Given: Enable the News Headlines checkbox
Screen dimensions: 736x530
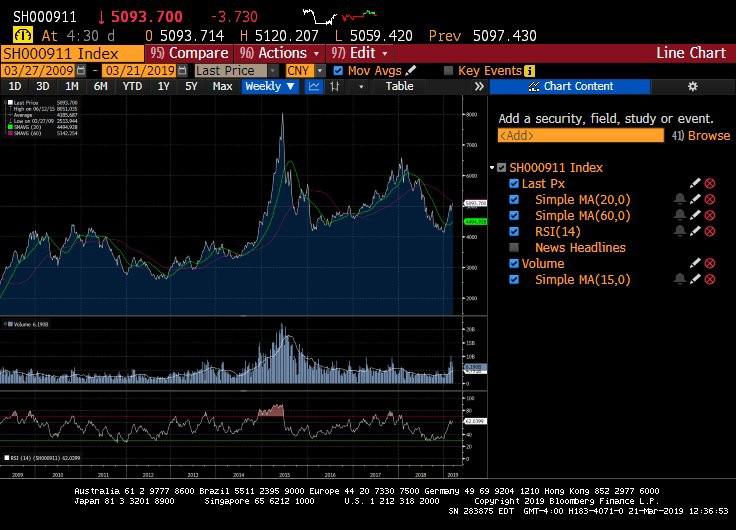Looking at the screenshot, I should click(514, 247).
